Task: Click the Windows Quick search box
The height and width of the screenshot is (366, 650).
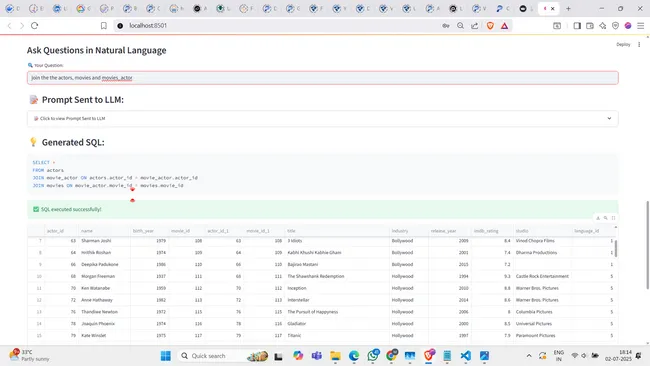Action: [224, 356]
